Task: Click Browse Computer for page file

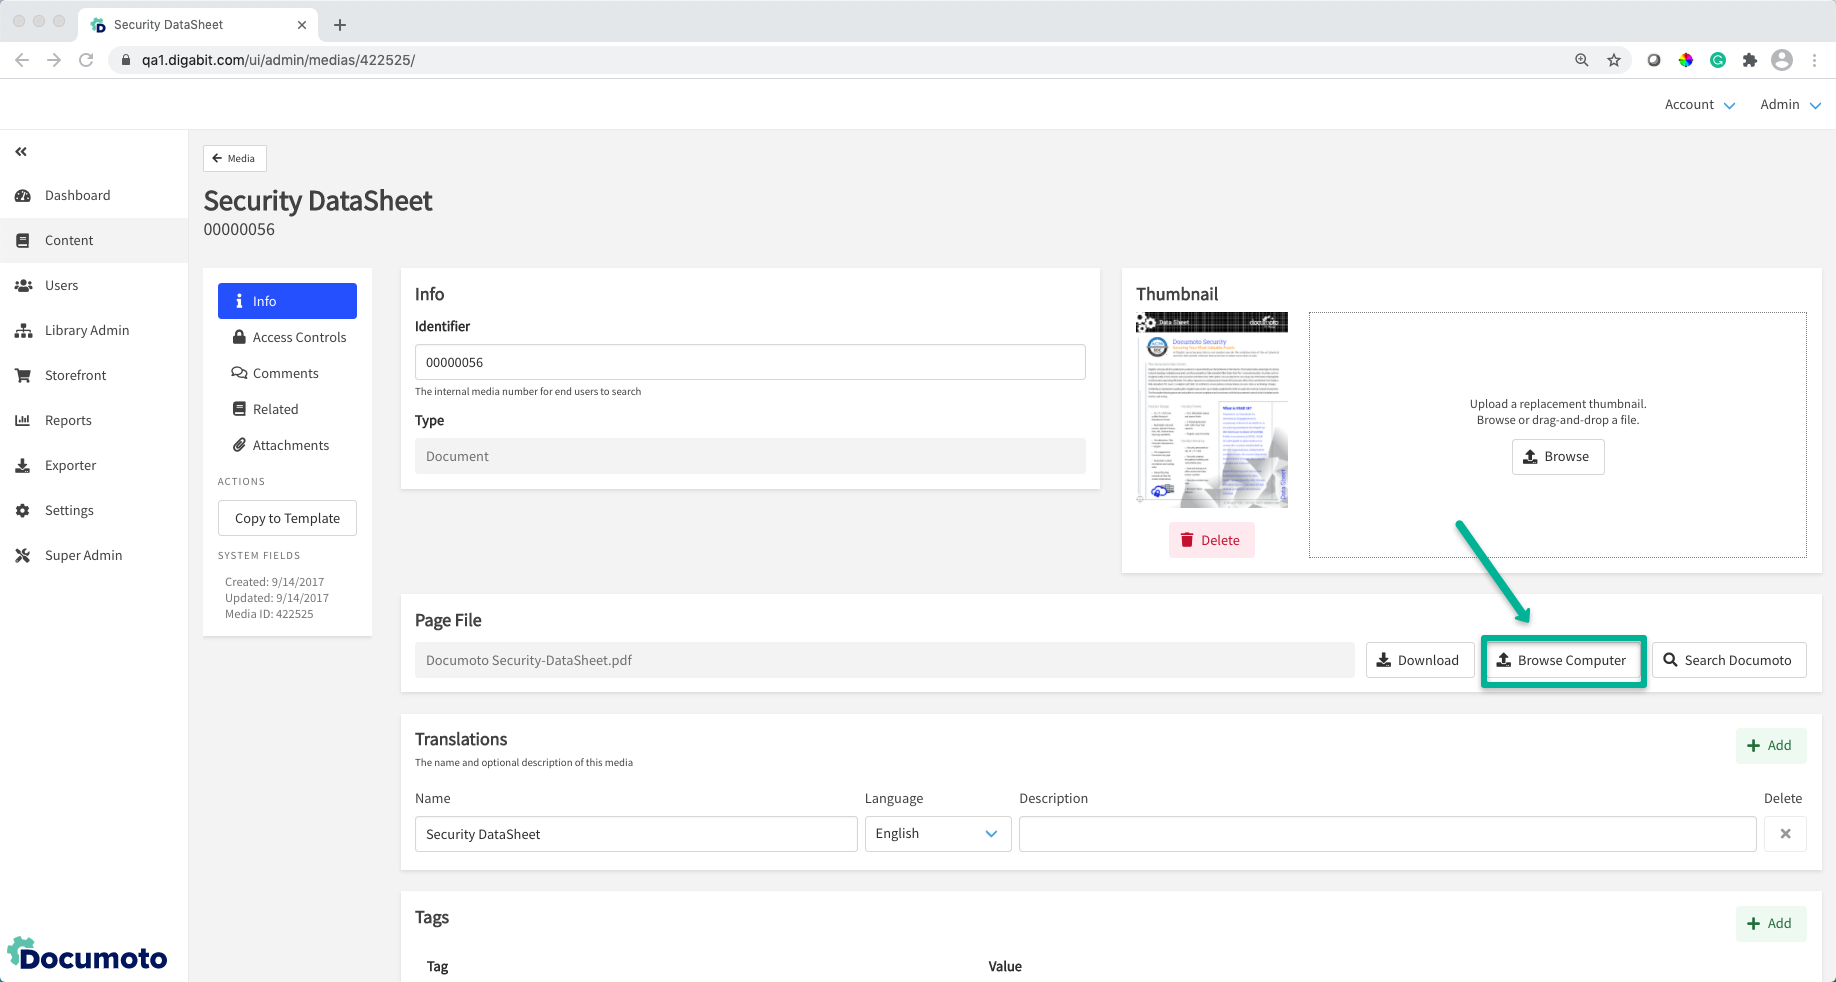Action: [1562, 661]
